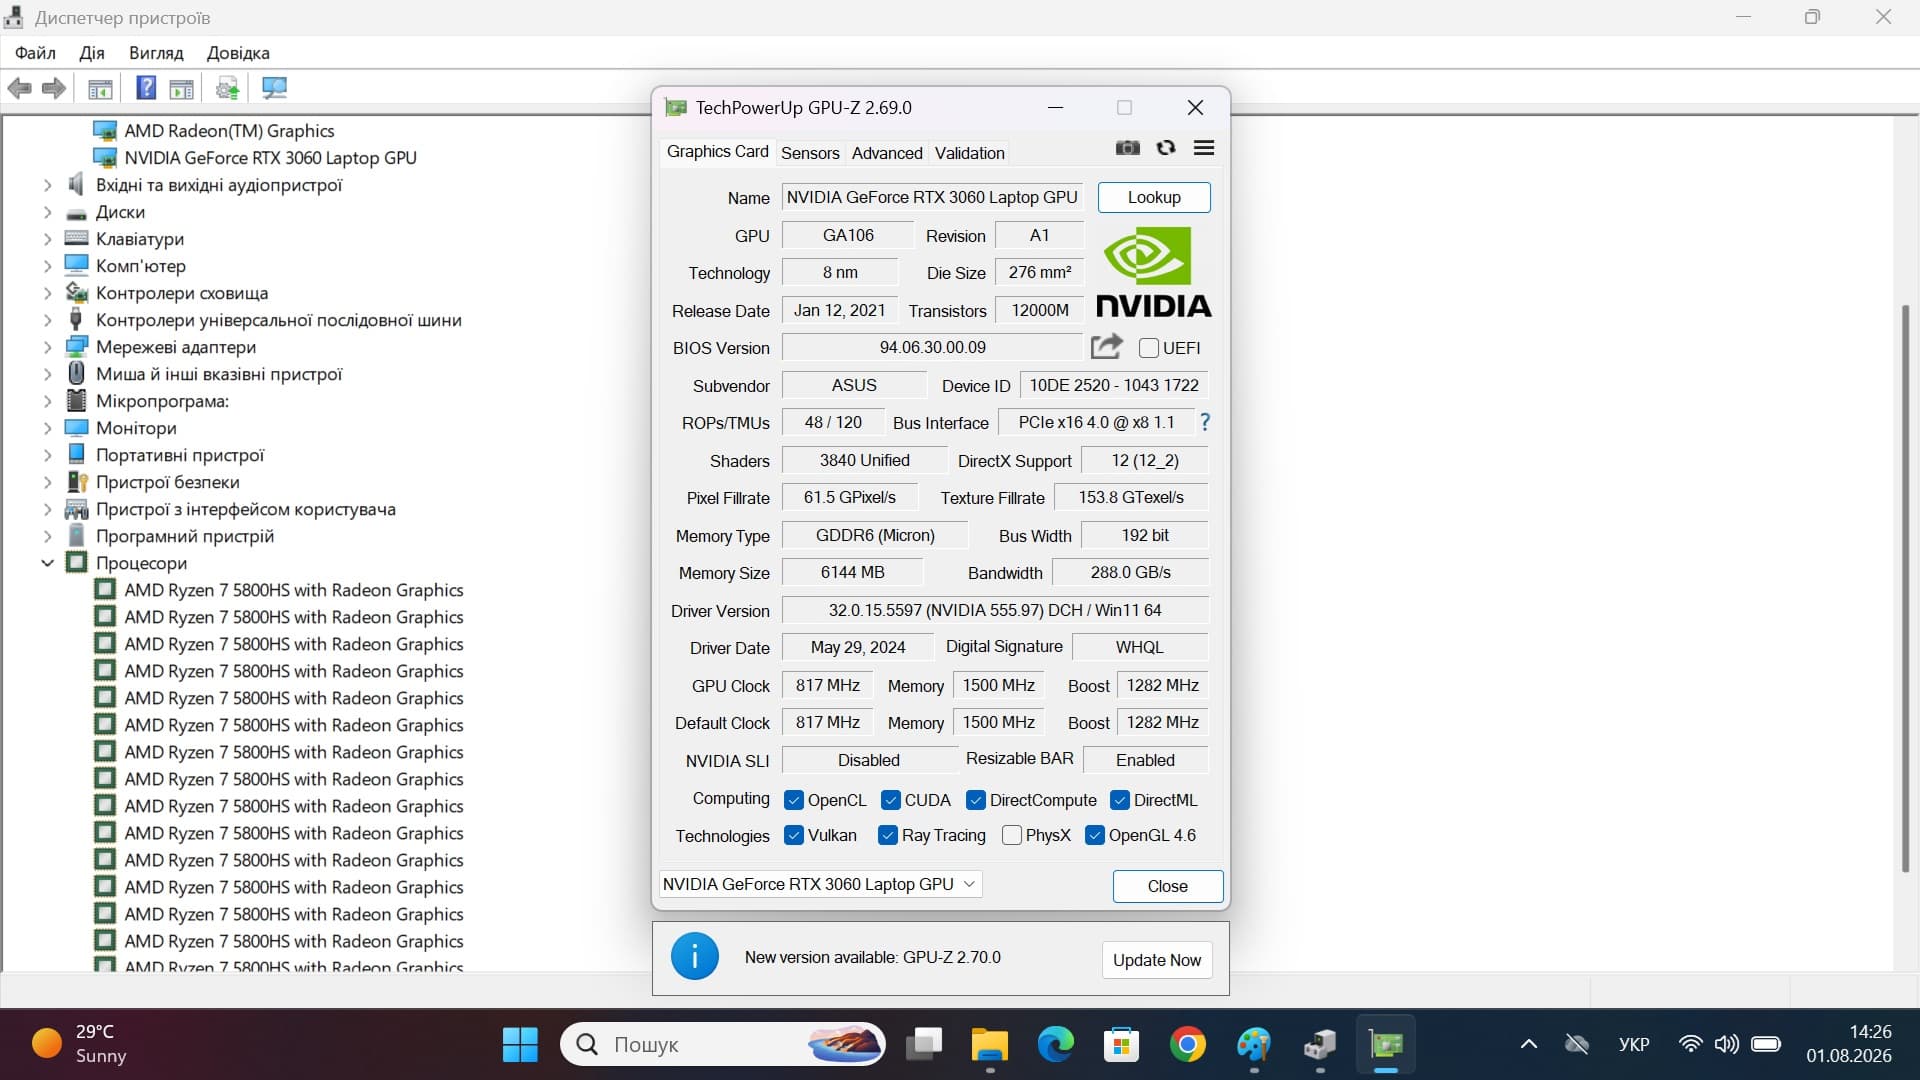Toggle the show/hide console tree toolbar icon

[x=100, y=89]
